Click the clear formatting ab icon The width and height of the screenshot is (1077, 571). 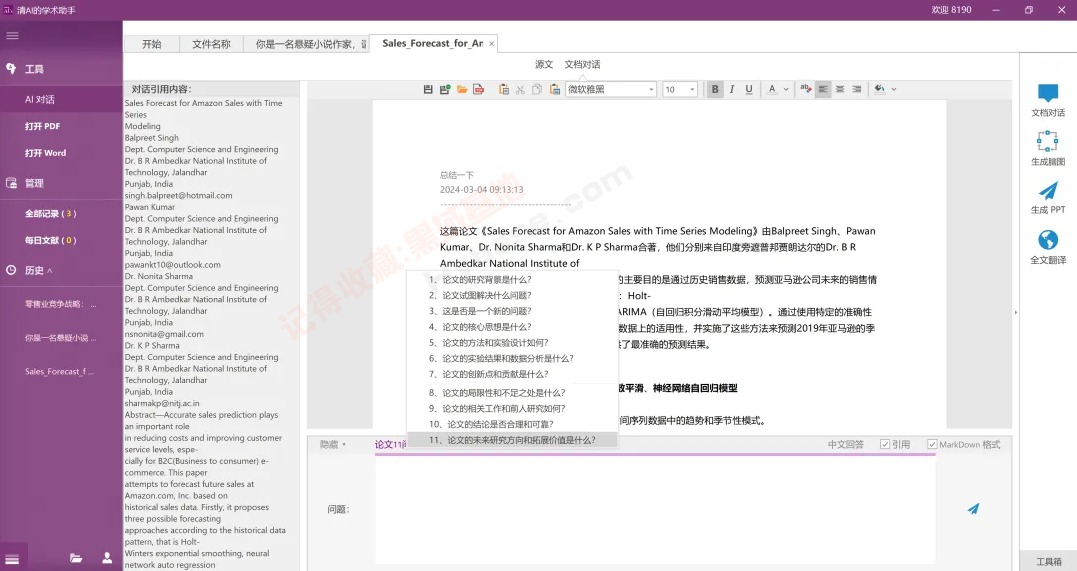click(x=806, y=89)
